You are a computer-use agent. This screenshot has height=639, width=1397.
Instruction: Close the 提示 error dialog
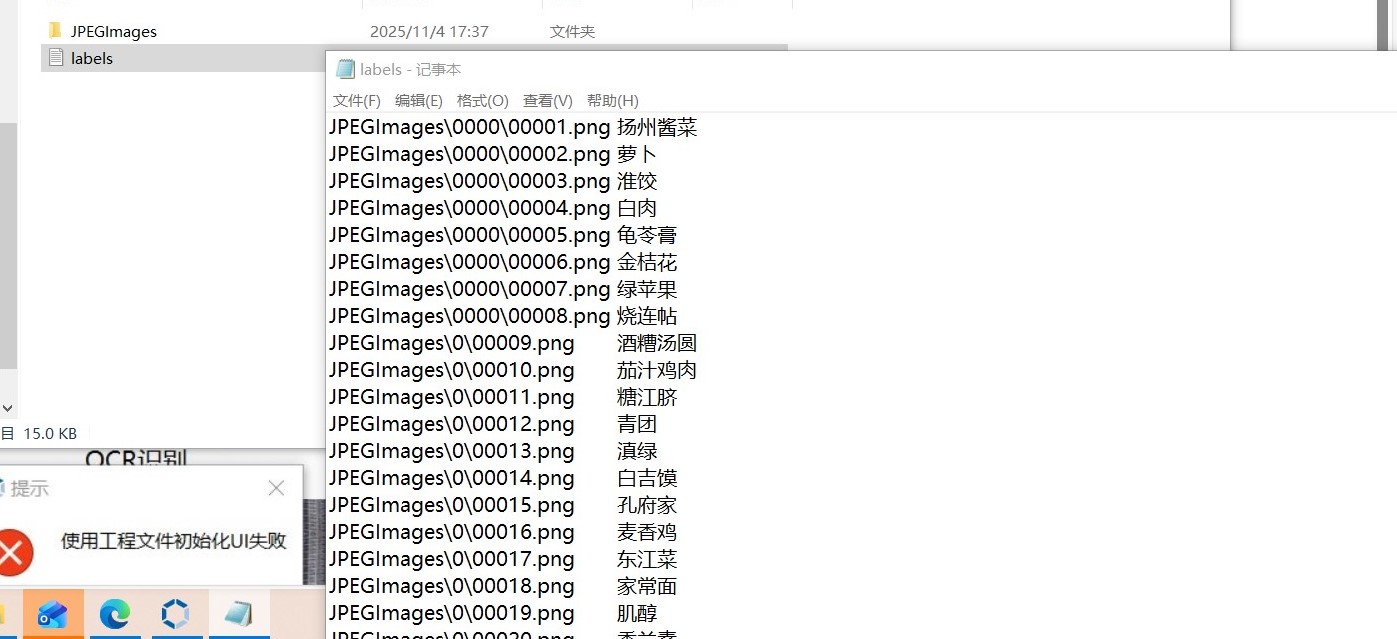[x=276, y=488]
